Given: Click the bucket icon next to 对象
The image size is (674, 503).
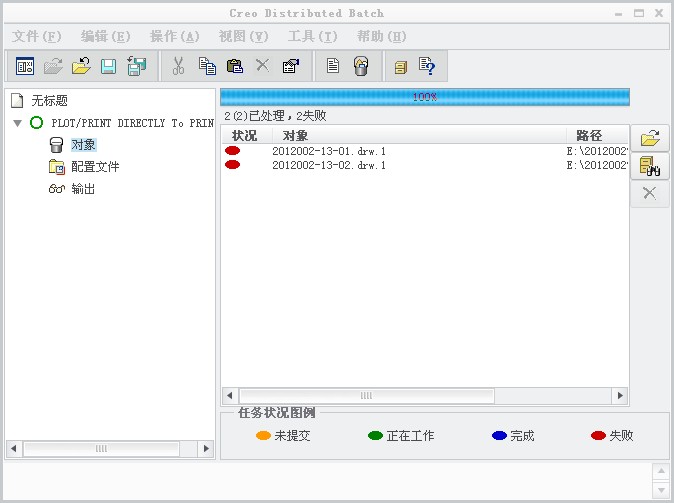Looking at the screenshot, I should click(56, 145).
